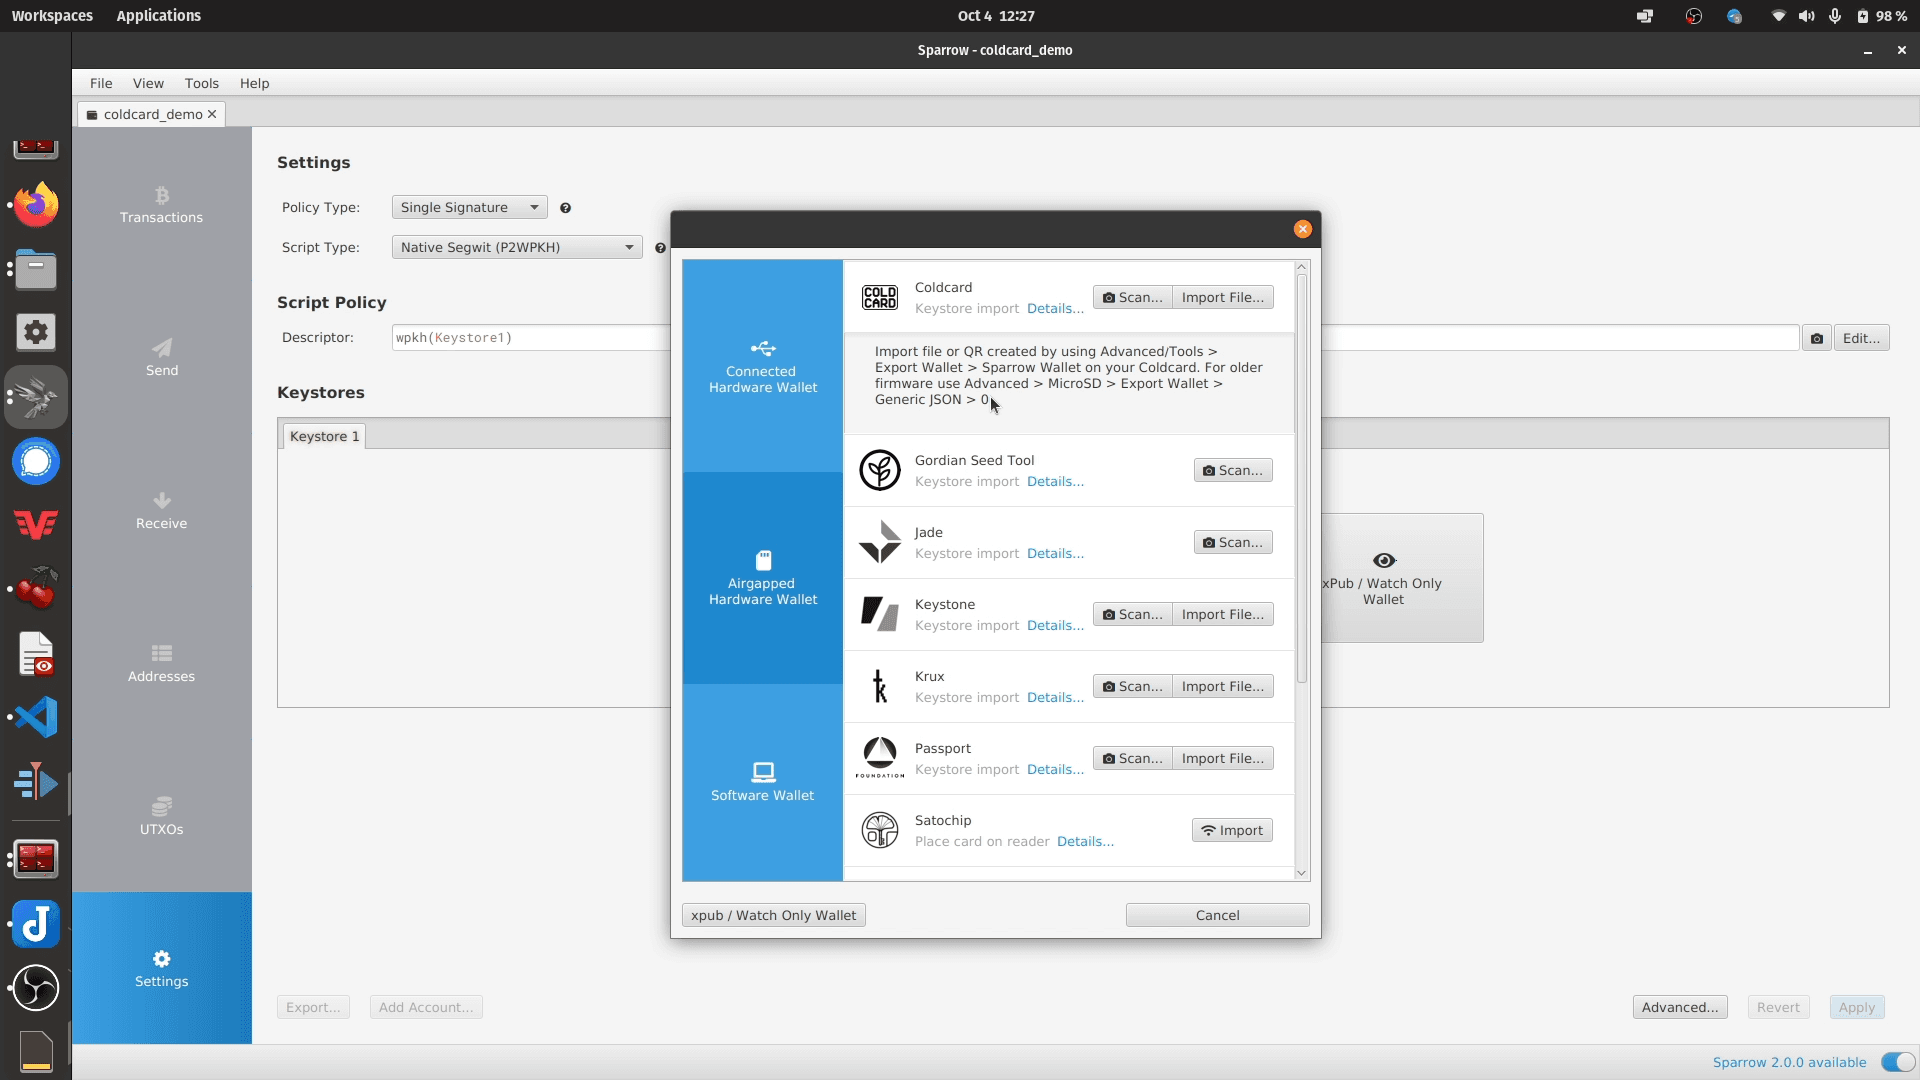
Task: Click Scan for Krux
Action: point(1132,686)
